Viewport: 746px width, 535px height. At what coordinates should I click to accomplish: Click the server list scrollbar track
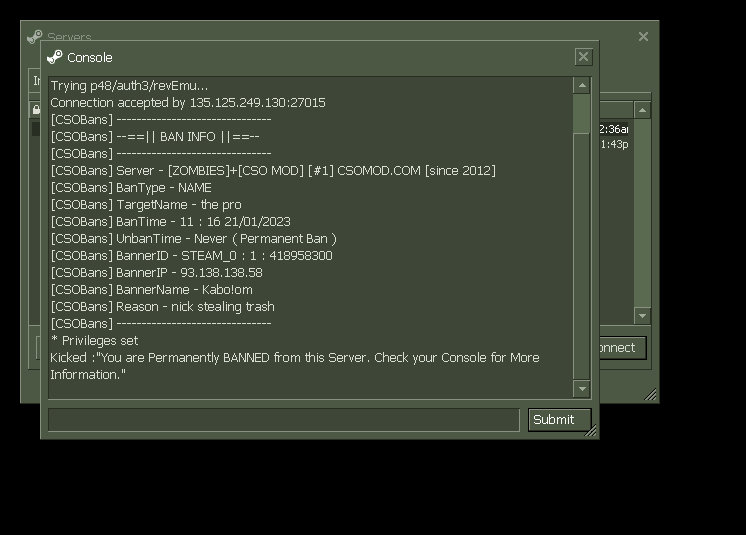click(x=642, y=220)
